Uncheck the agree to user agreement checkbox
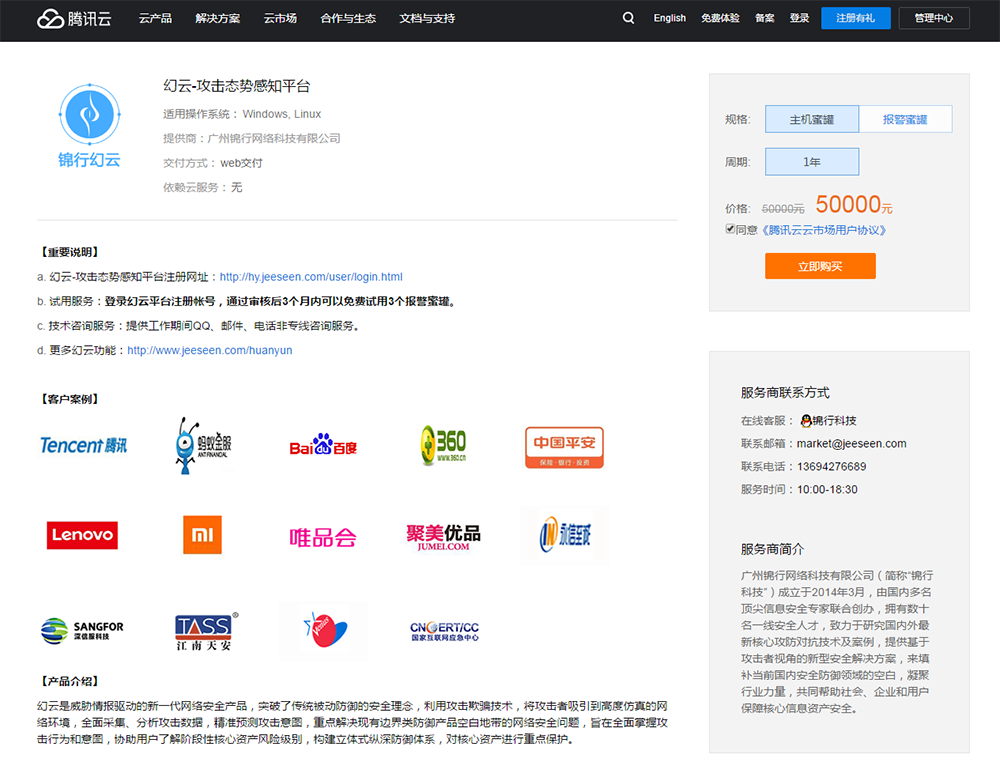This screenshot has height=762, width=1000. pyautogui.click(x=730, y=229)
